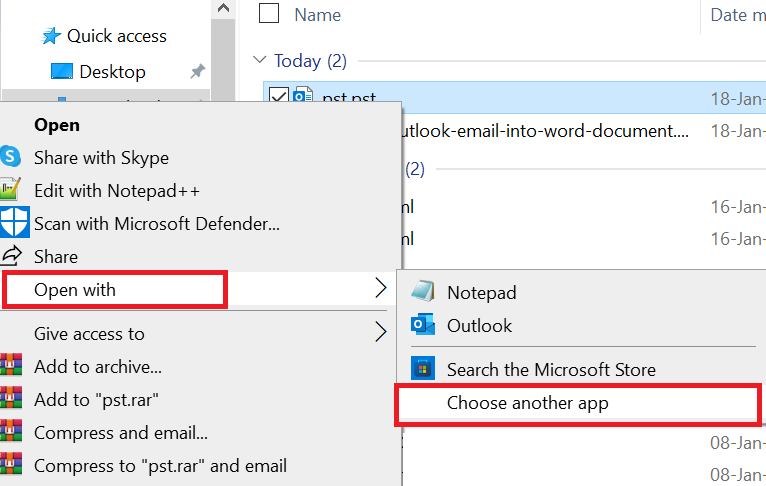Select Search the Microsoft Store

551,369
